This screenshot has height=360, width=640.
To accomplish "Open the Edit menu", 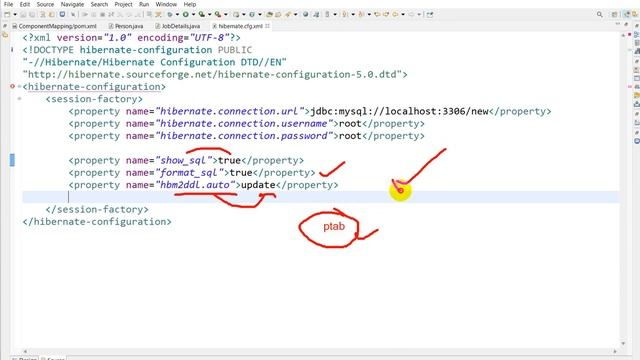I will coord(24,4).
